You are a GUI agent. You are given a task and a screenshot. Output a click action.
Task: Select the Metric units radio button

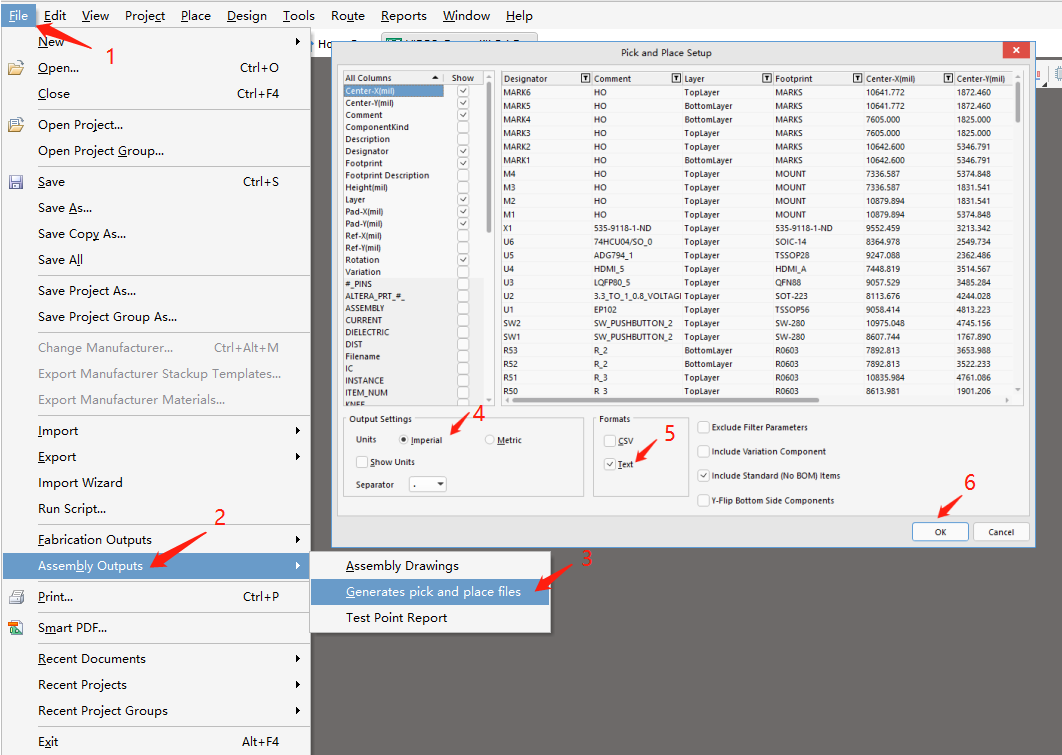click(x=490, y=440)
